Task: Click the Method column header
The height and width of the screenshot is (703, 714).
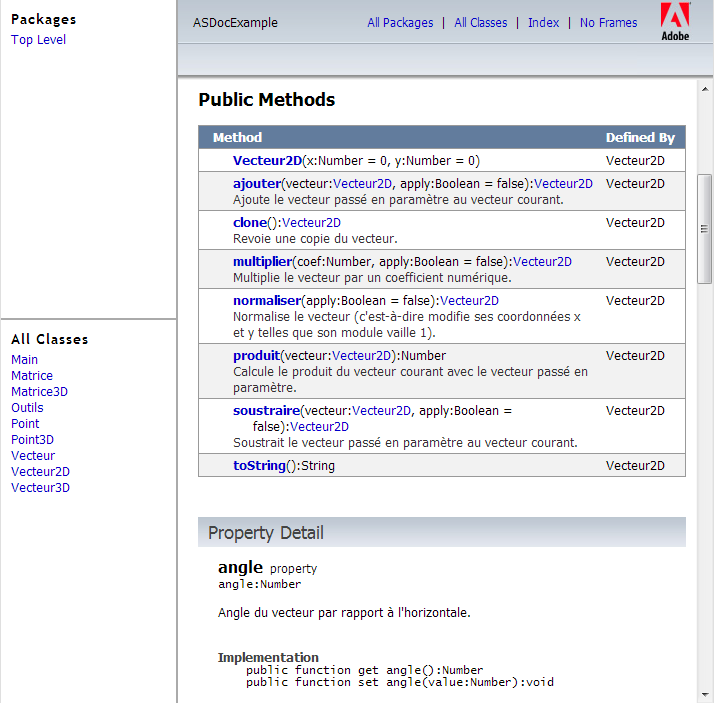Action: coord(237,138)
